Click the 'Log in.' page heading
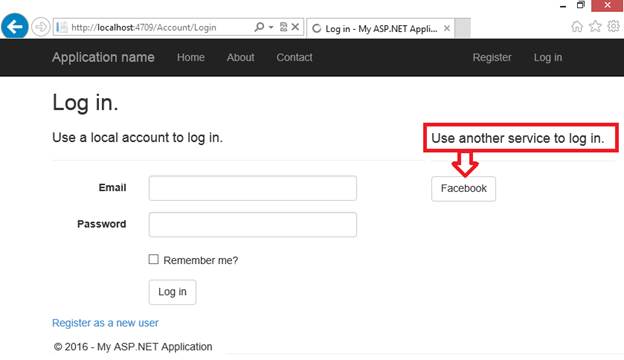Image resolution: width=624 pixels, height=360 pixels. coord(85,103)
